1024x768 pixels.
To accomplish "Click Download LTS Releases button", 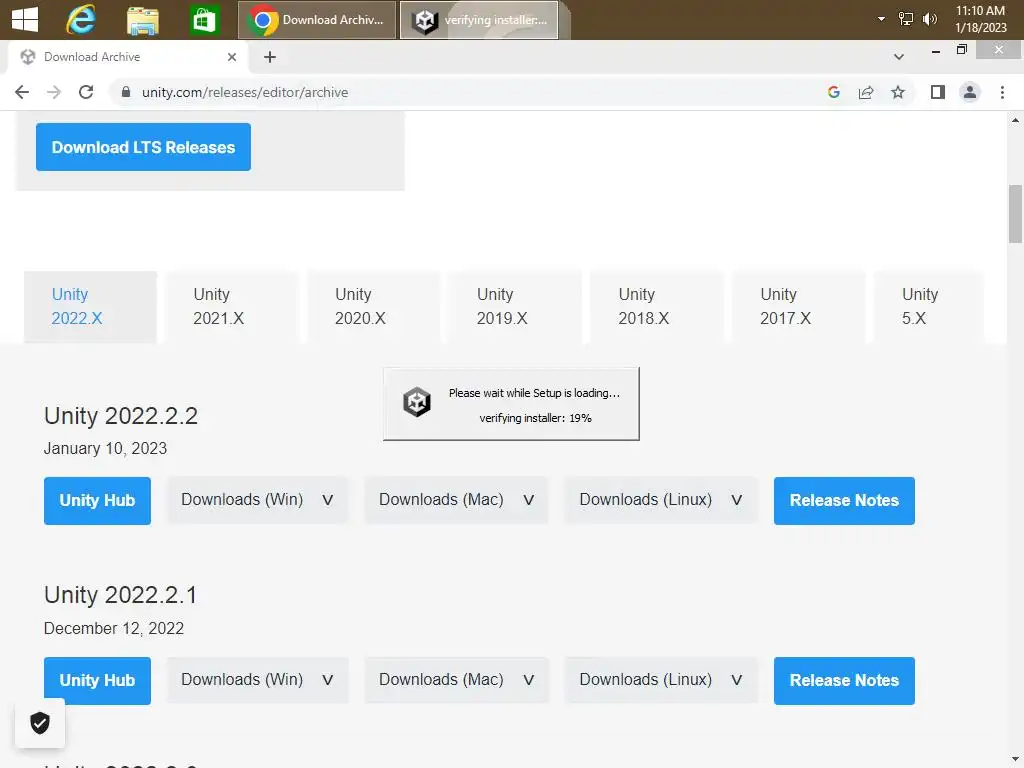I will pyautogui.click(x=143, y=147).
